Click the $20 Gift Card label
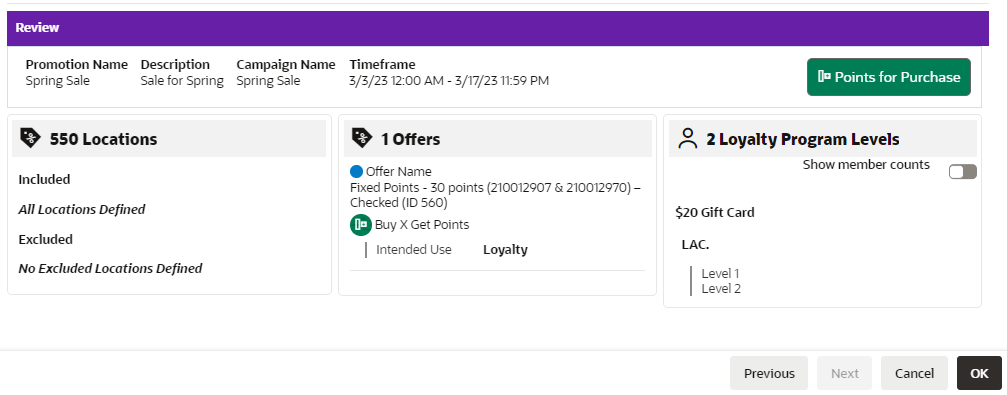 point(715,212)
